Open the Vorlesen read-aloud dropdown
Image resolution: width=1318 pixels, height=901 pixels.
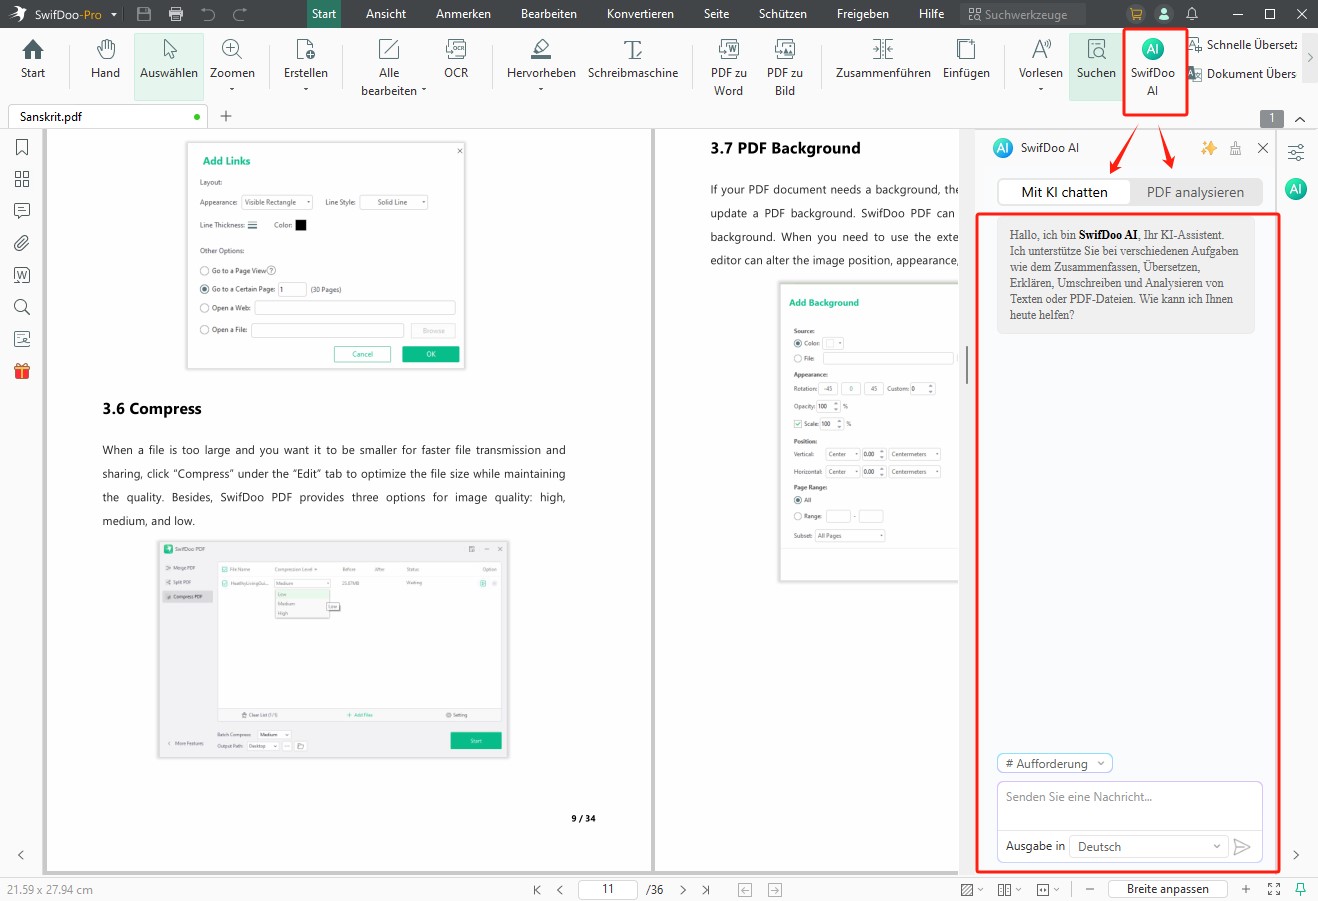[1041, 89]
